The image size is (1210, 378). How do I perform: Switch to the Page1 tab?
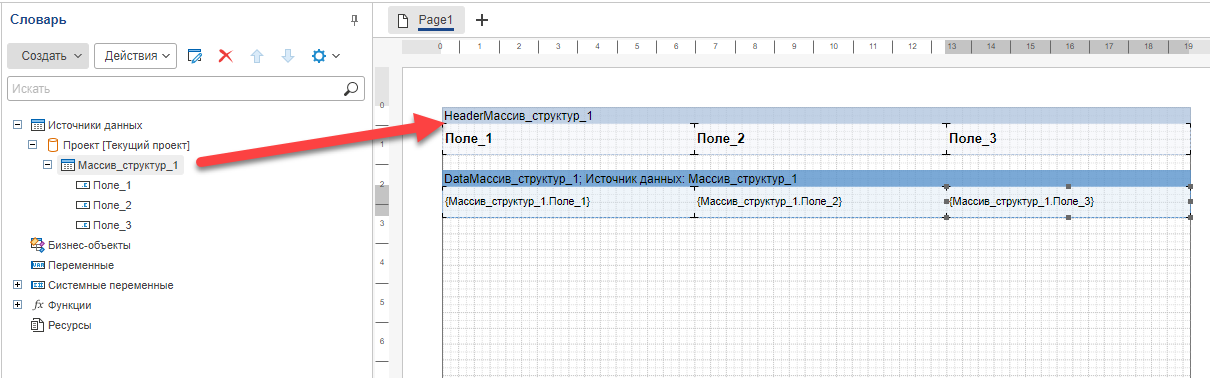pyautogui.click(x=426, y=20)
